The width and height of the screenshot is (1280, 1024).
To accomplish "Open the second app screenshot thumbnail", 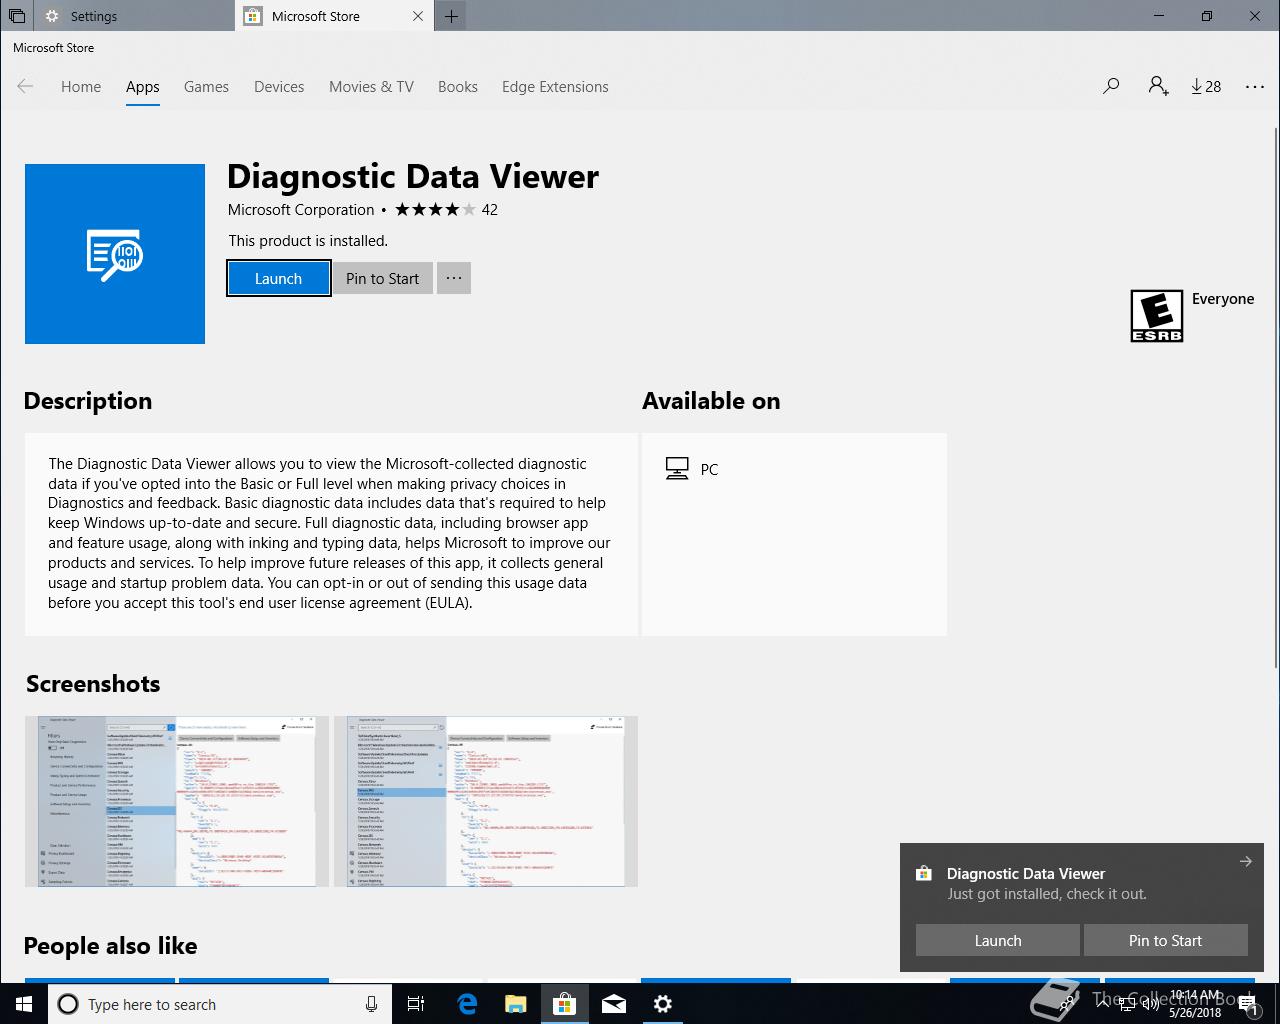I will [x=485, y=801].
